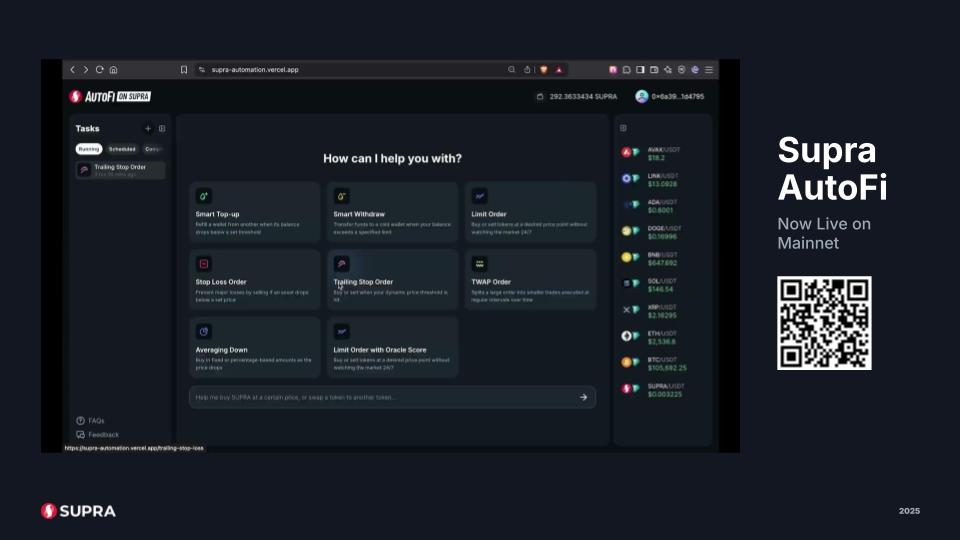Select the Scheduled tasks tab
This screenshot has height=540, width=960.
(x=122, y=149)
